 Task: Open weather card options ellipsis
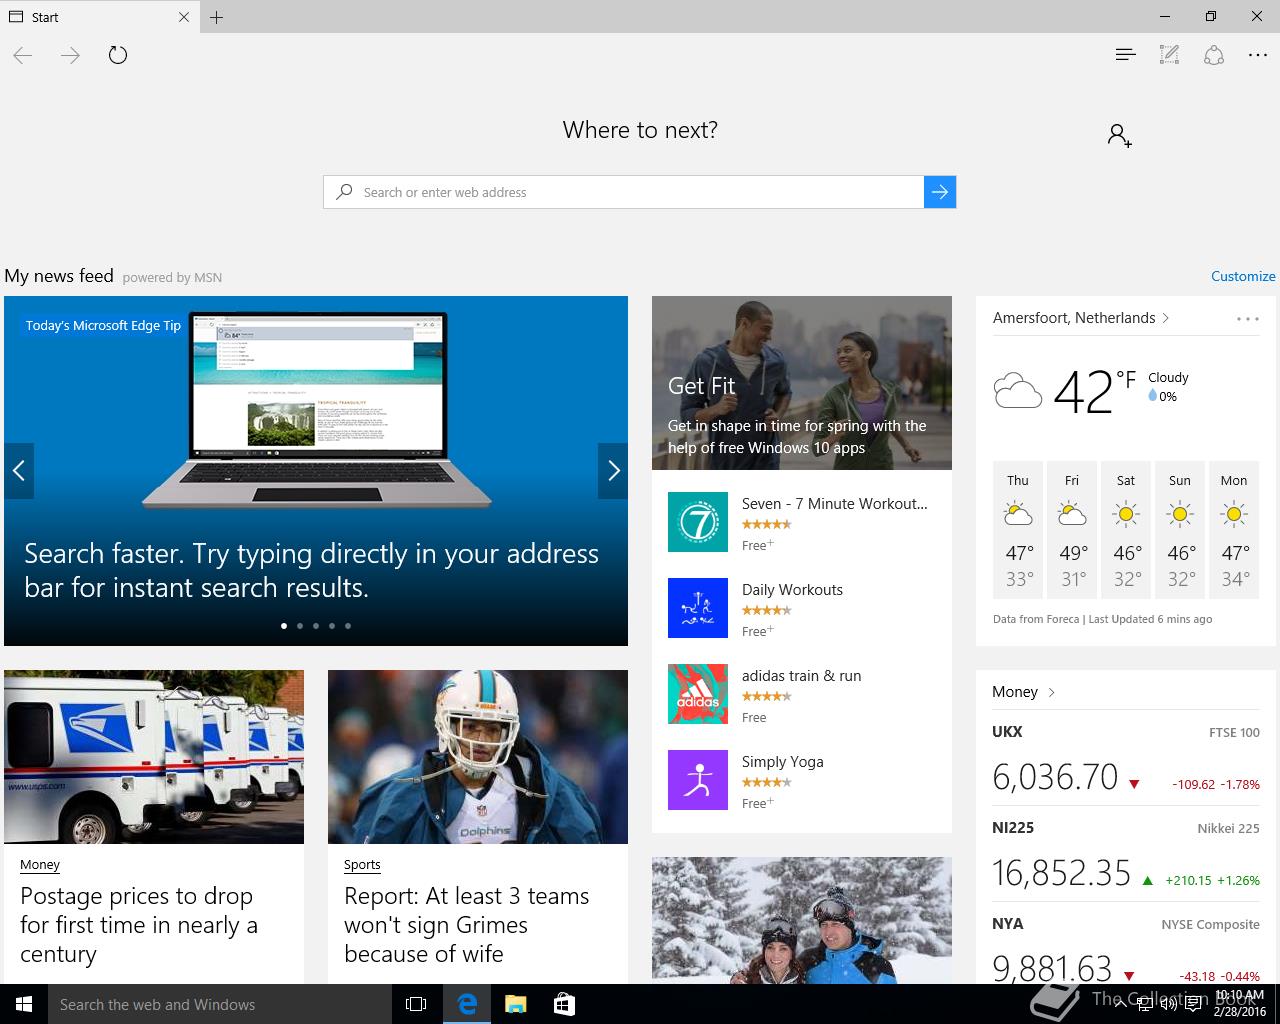pos(1247,319)
